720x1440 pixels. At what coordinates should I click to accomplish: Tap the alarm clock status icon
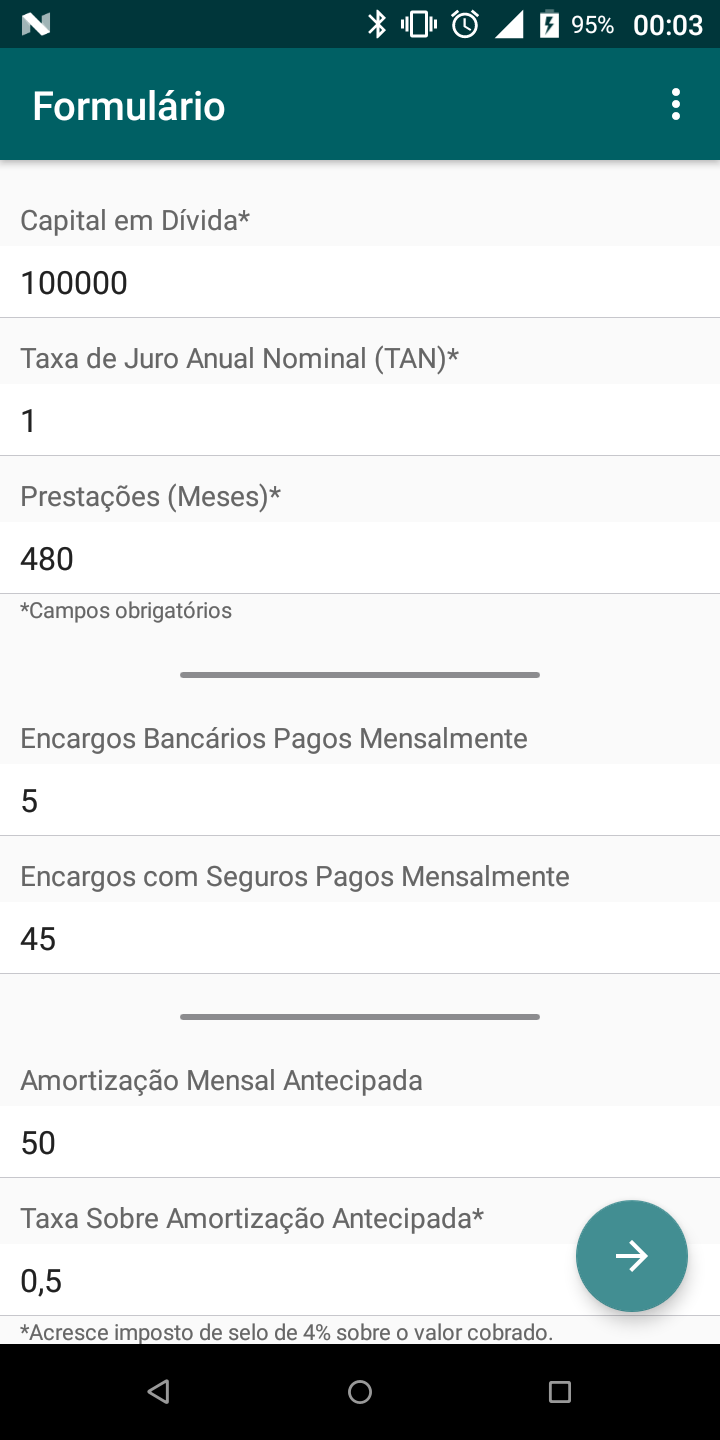[465, 24]
